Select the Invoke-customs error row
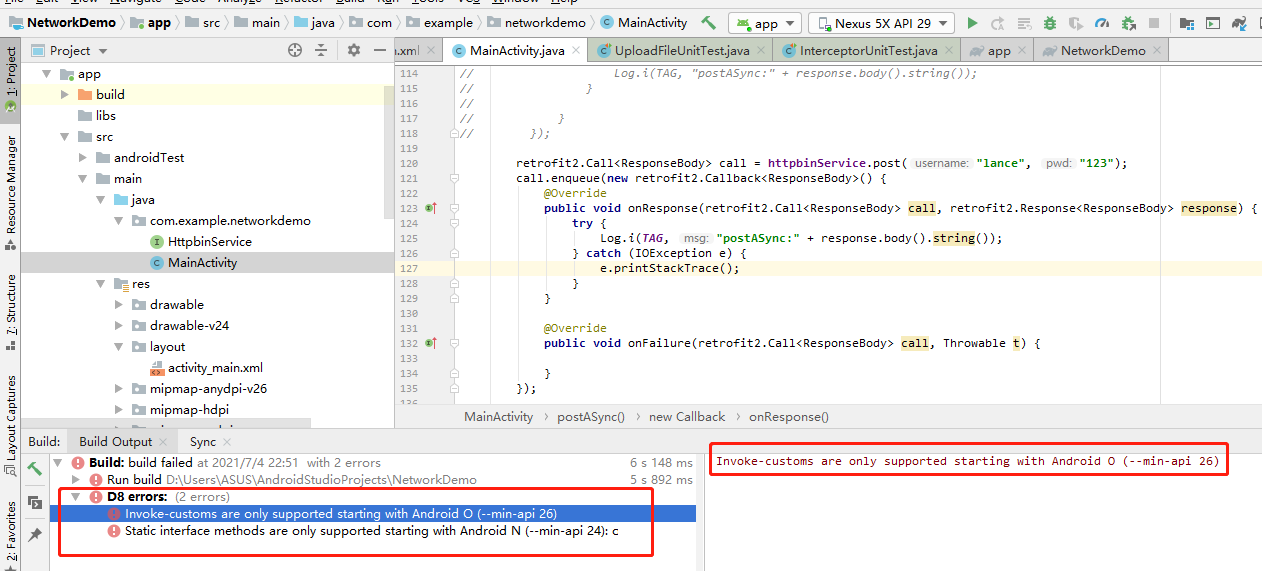 [372, 514]
